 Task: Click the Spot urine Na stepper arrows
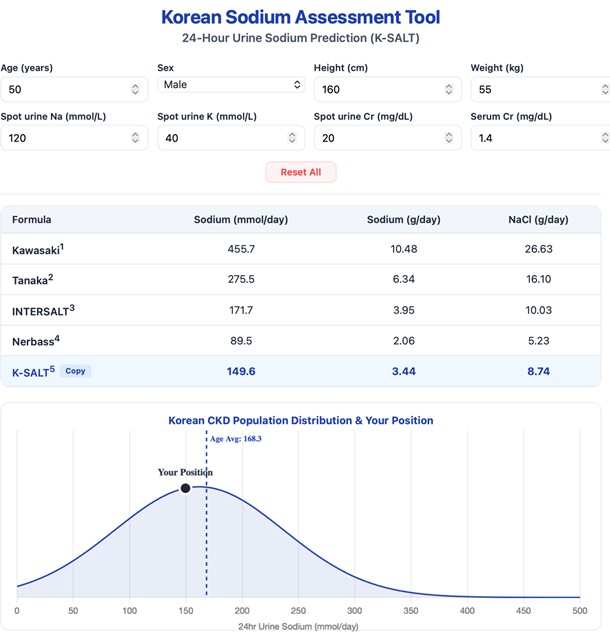tap(135, 138)
